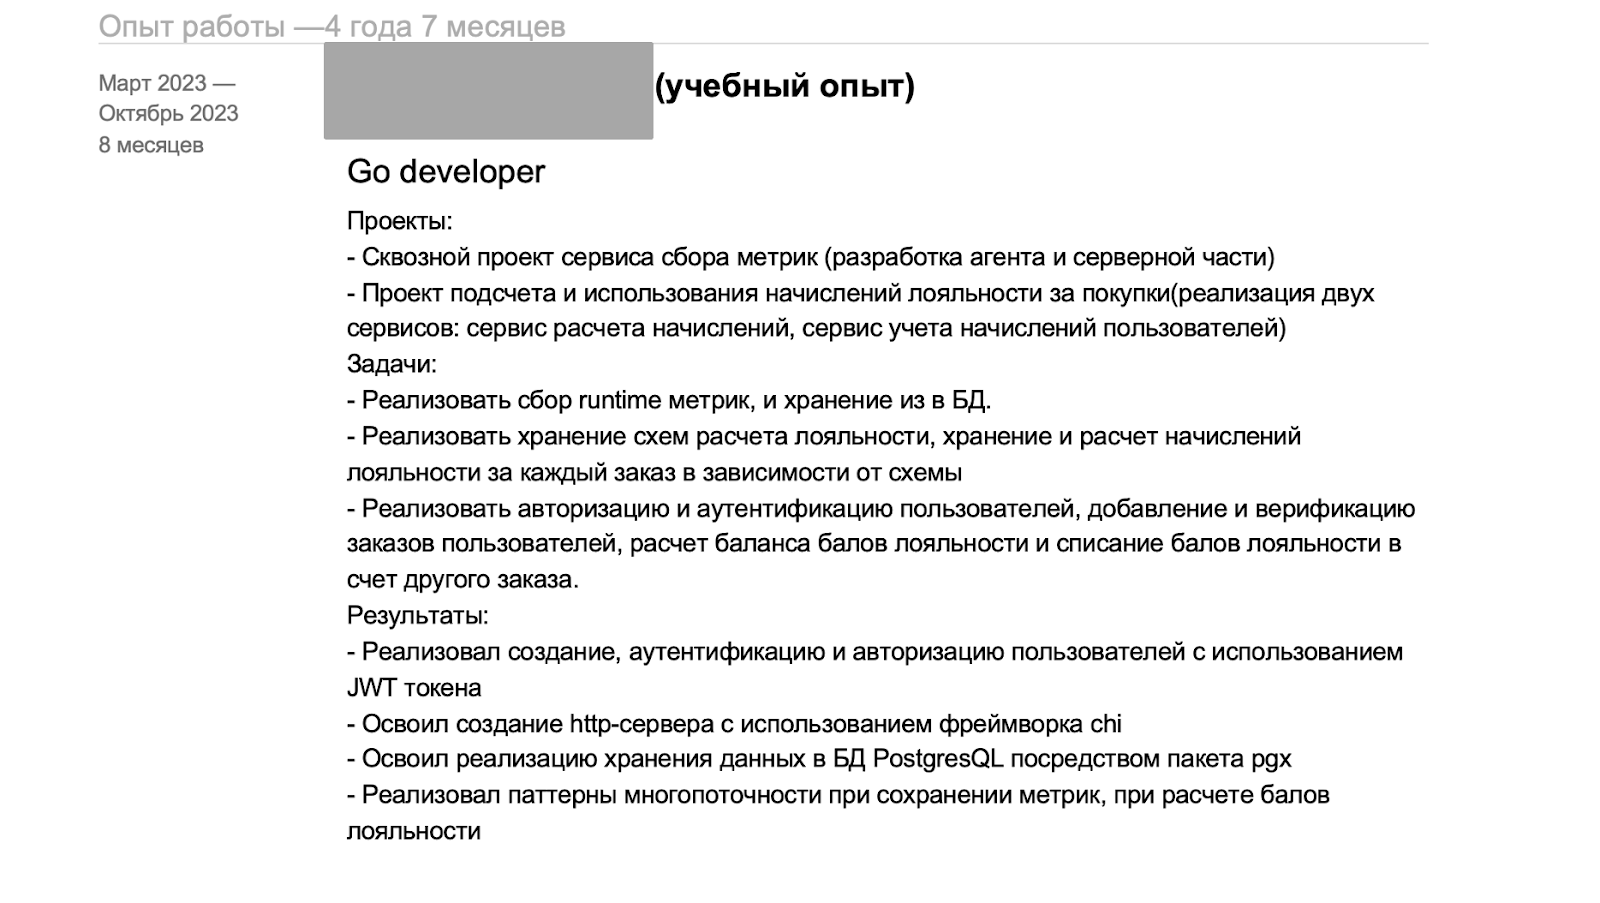
Task: Click the 'Март 2023 —' start date
Action: [x=166, y=83]
